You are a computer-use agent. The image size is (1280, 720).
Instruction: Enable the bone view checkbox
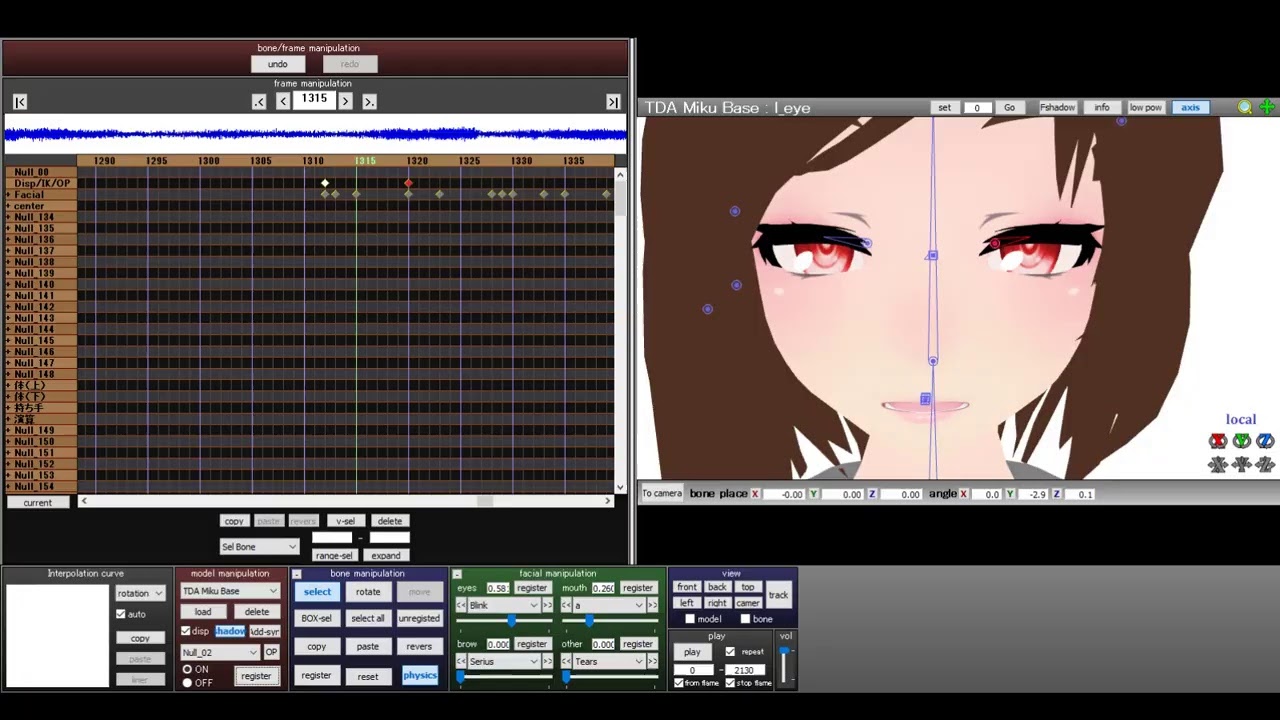point(745,619)
